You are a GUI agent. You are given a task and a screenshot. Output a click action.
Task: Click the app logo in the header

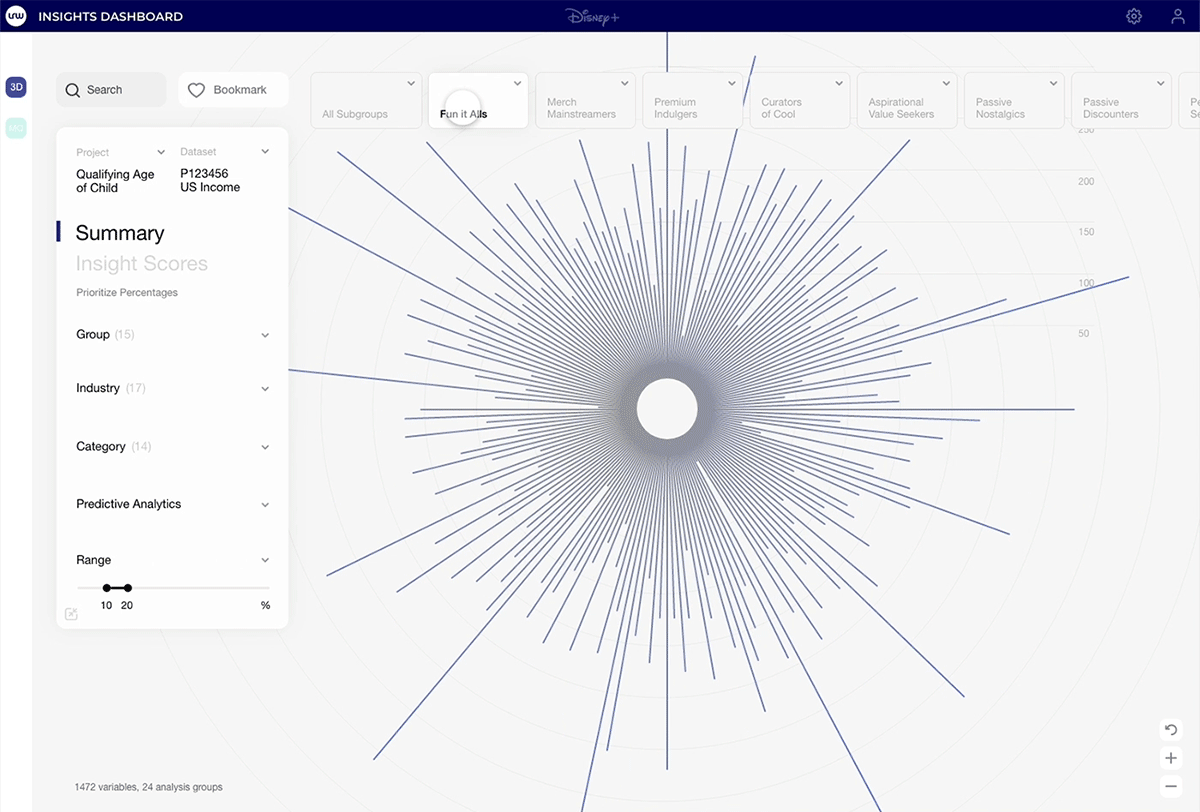coord(16,16)
